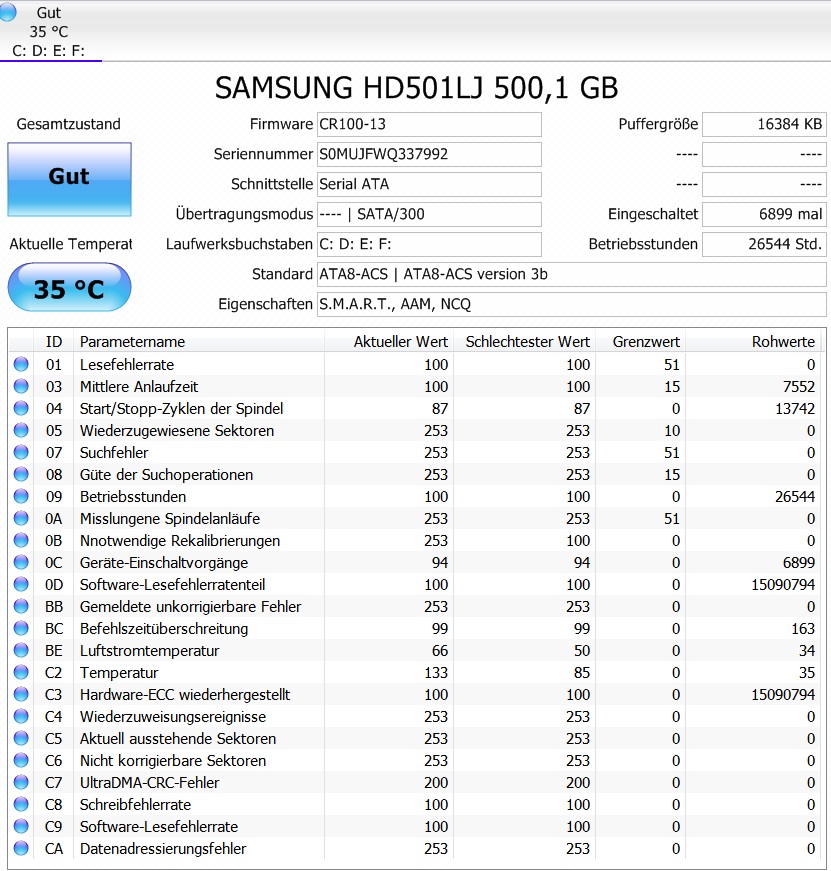Click the blue disk health icon beside top Gut
The height and width of the screenshot is (871, 831).
pos(8,13)
